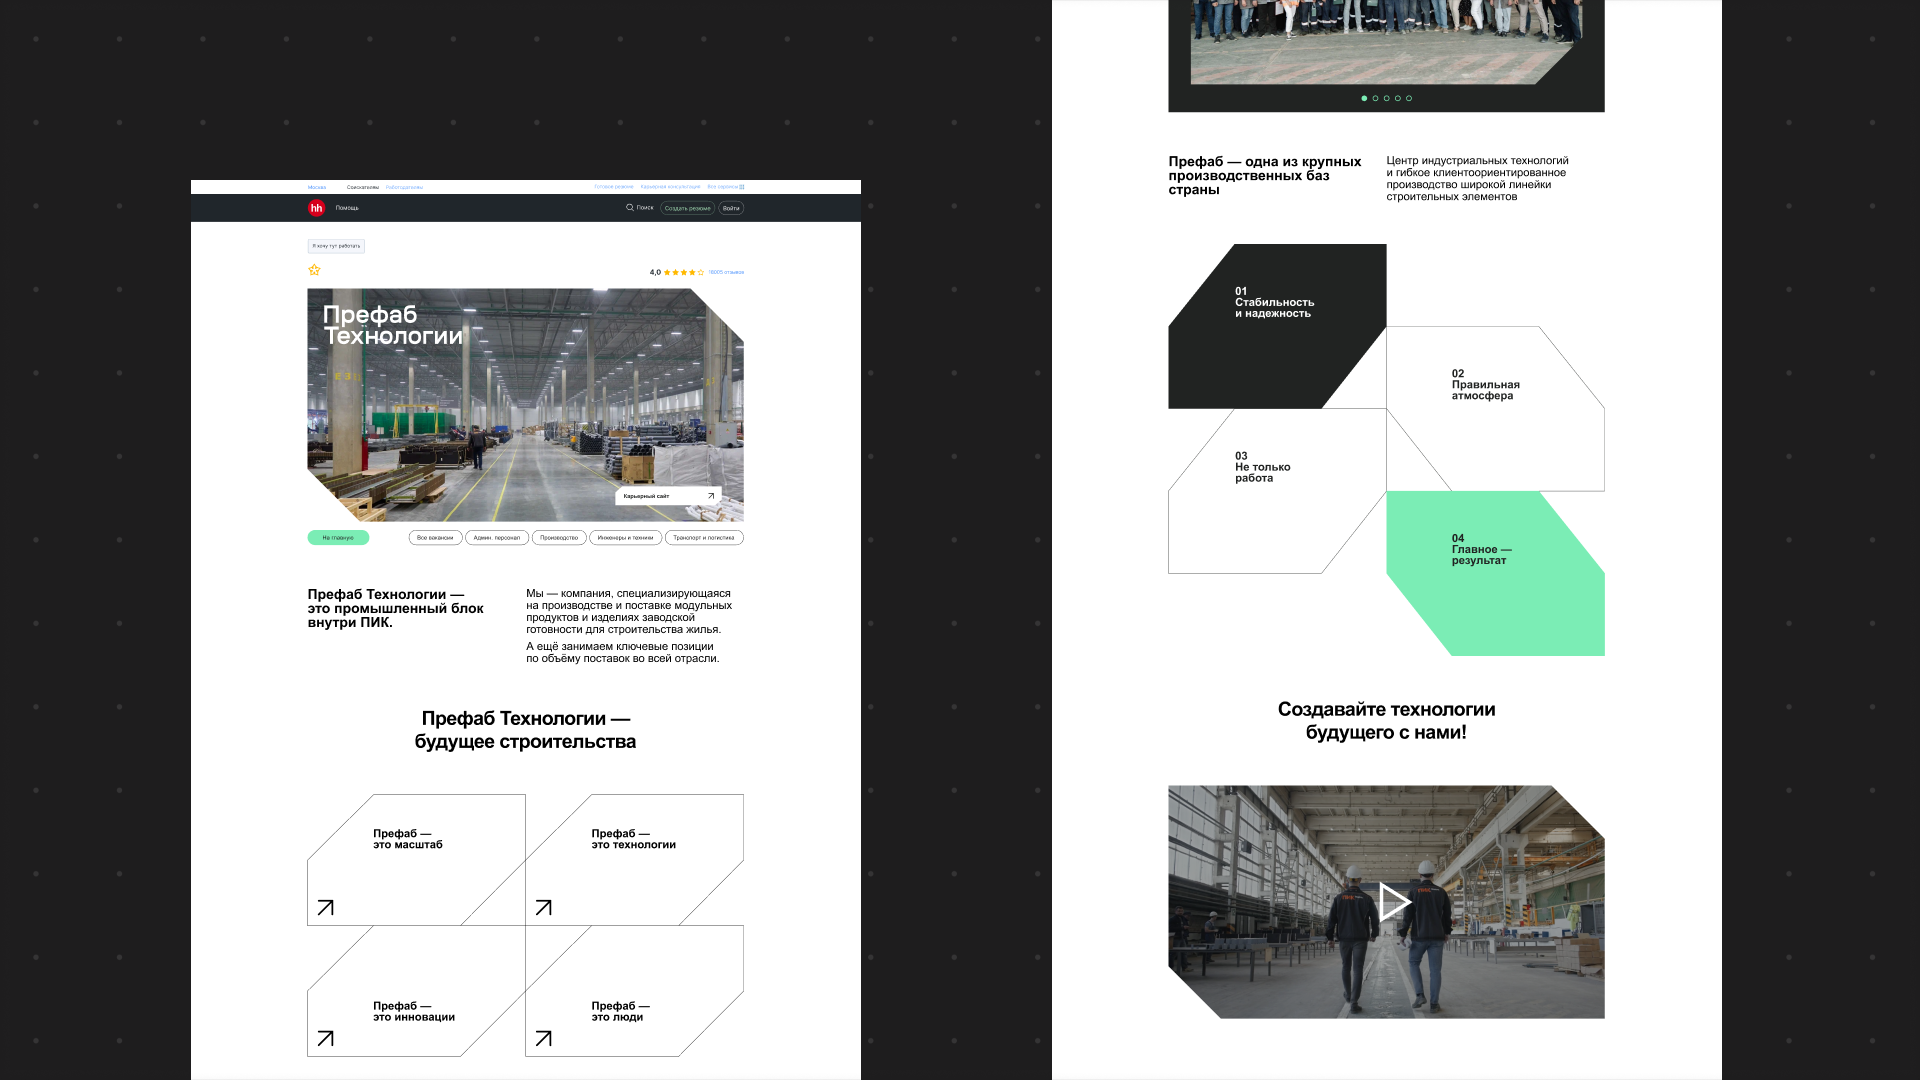Image resolution: width=1920 pixels, height=1080 pixels.
Task: Click text Префаб — одна из крупных производственных баз
Action: [1265, 175]
